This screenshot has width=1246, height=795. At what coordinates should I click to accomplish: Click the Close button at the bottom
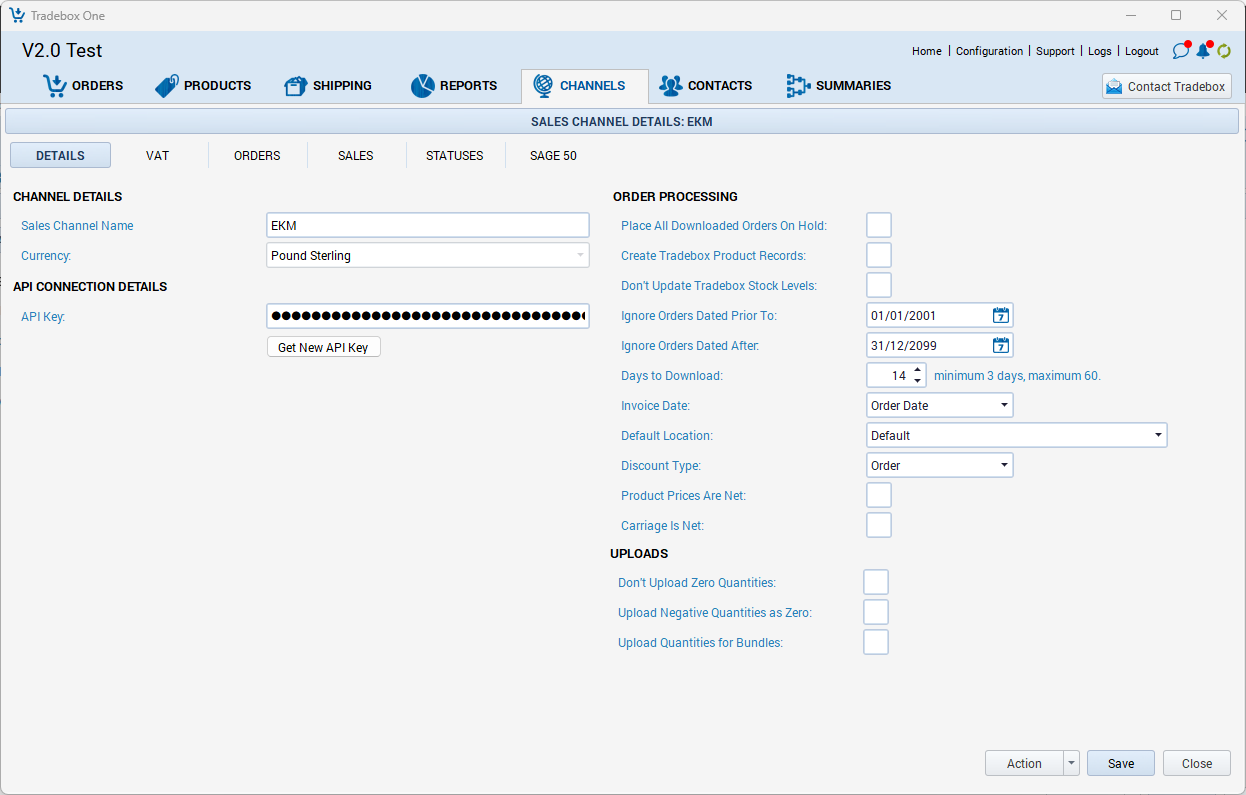1197,763
